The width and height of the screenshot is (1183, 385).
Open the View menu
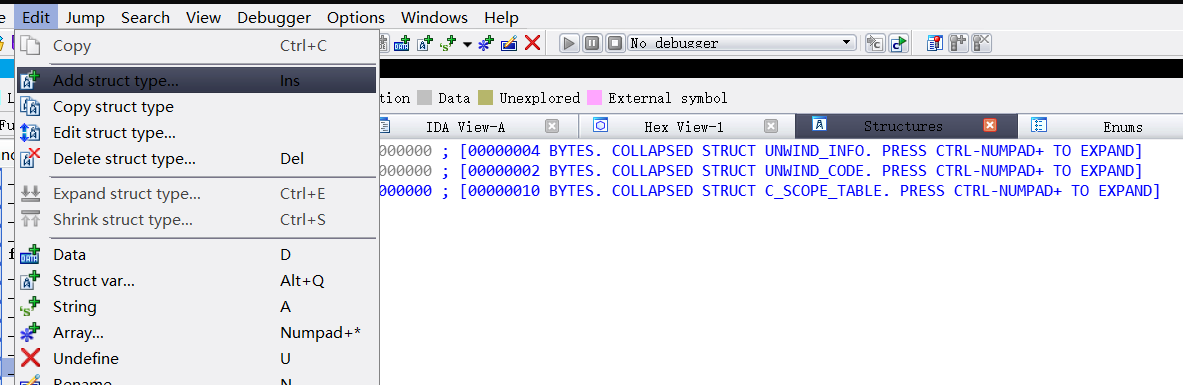203,17
